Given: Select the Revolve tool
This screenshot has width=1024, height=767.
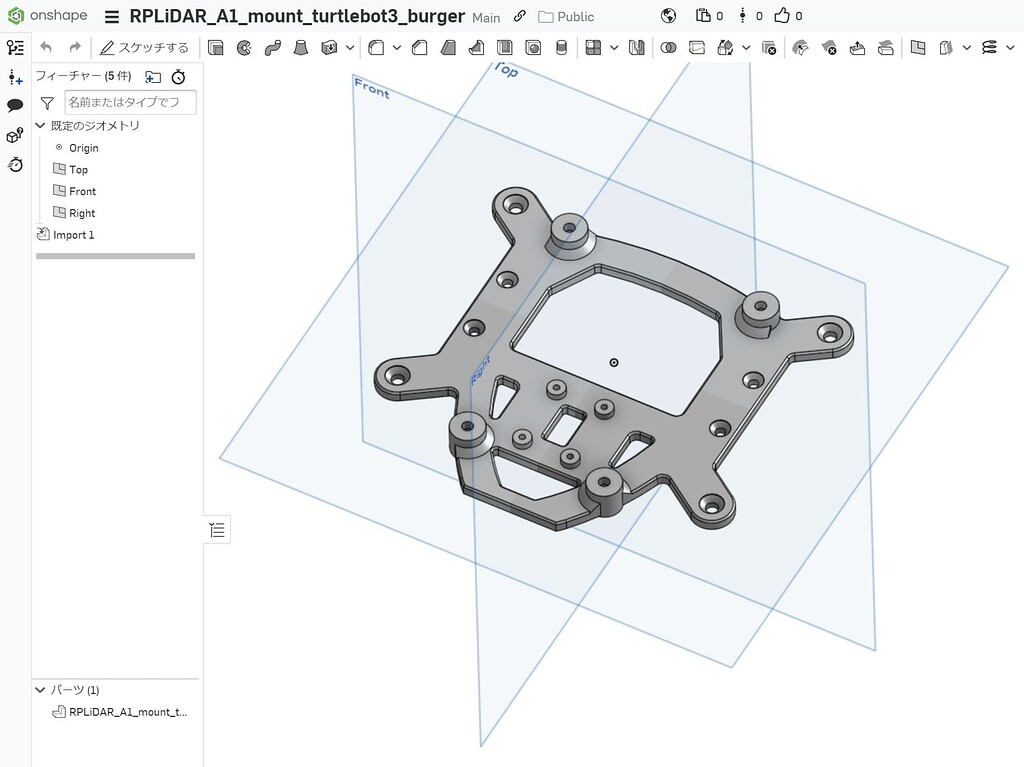Looking at the screenshot, I should (x=244, y=47).
